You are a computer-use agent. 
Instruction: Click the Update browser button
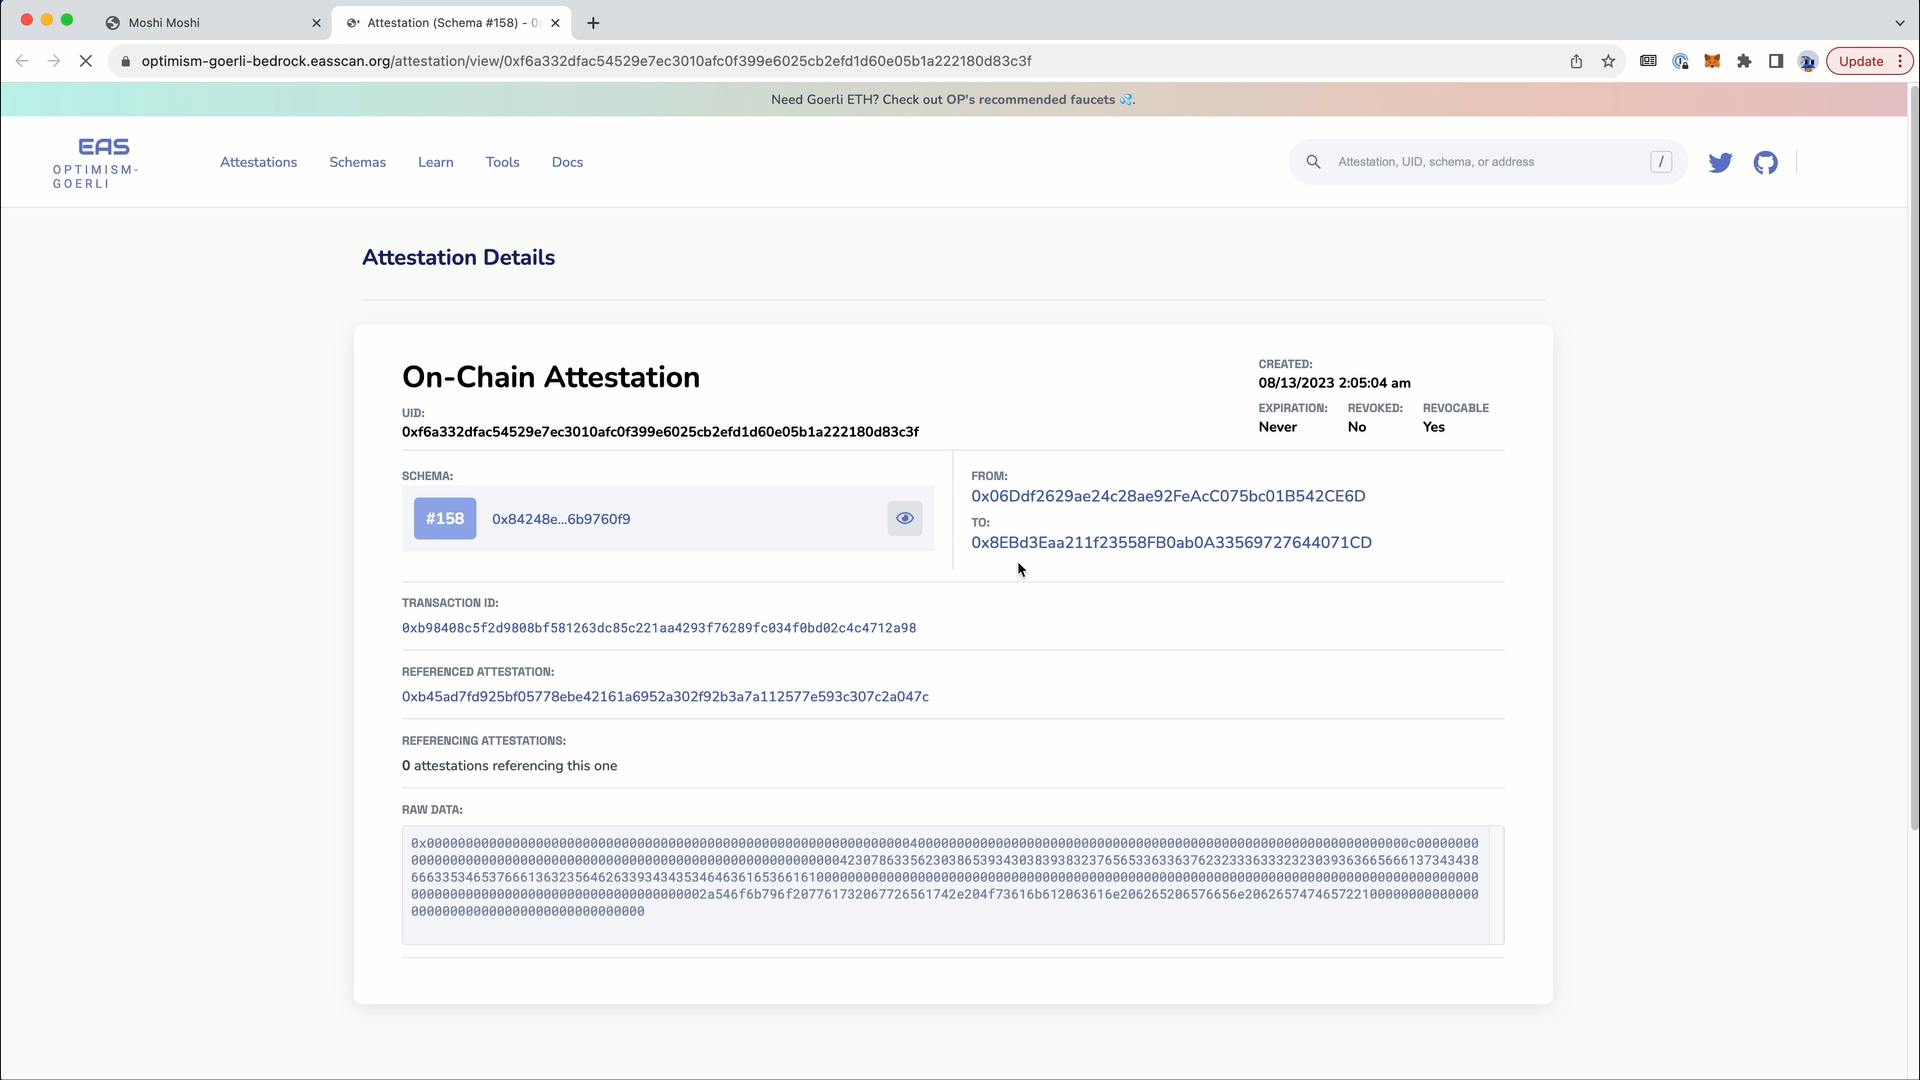1869,61
